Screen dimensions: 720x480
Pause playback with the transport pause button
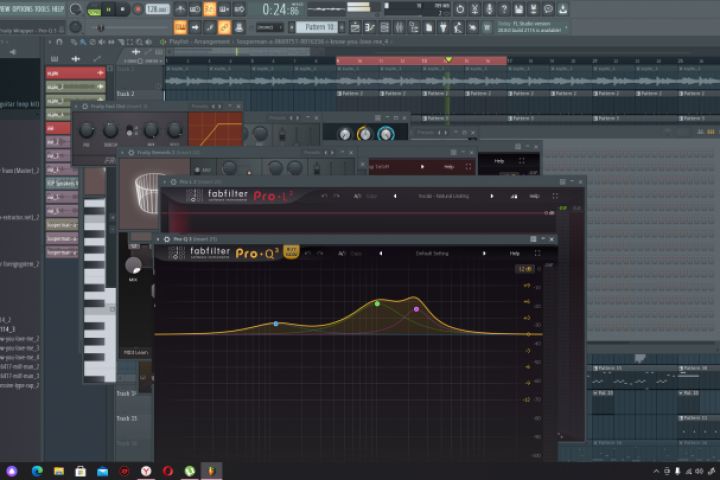pyautogui.click(x=108, y=9)
